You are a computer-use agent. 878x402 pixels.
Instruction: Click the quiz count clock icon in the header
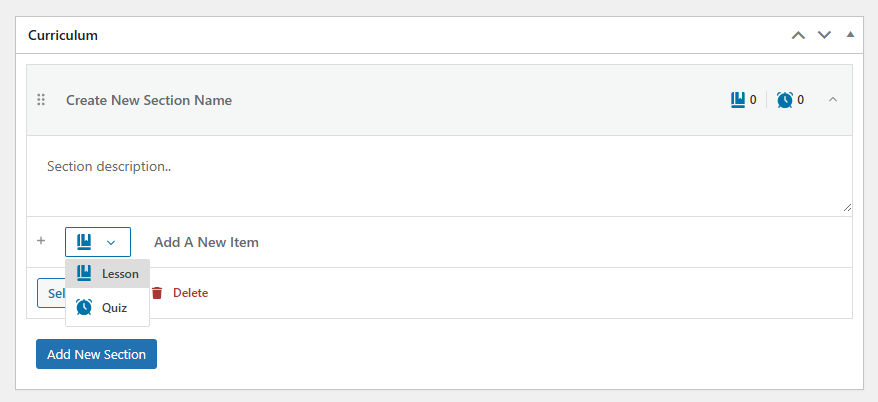coord(784,100)
